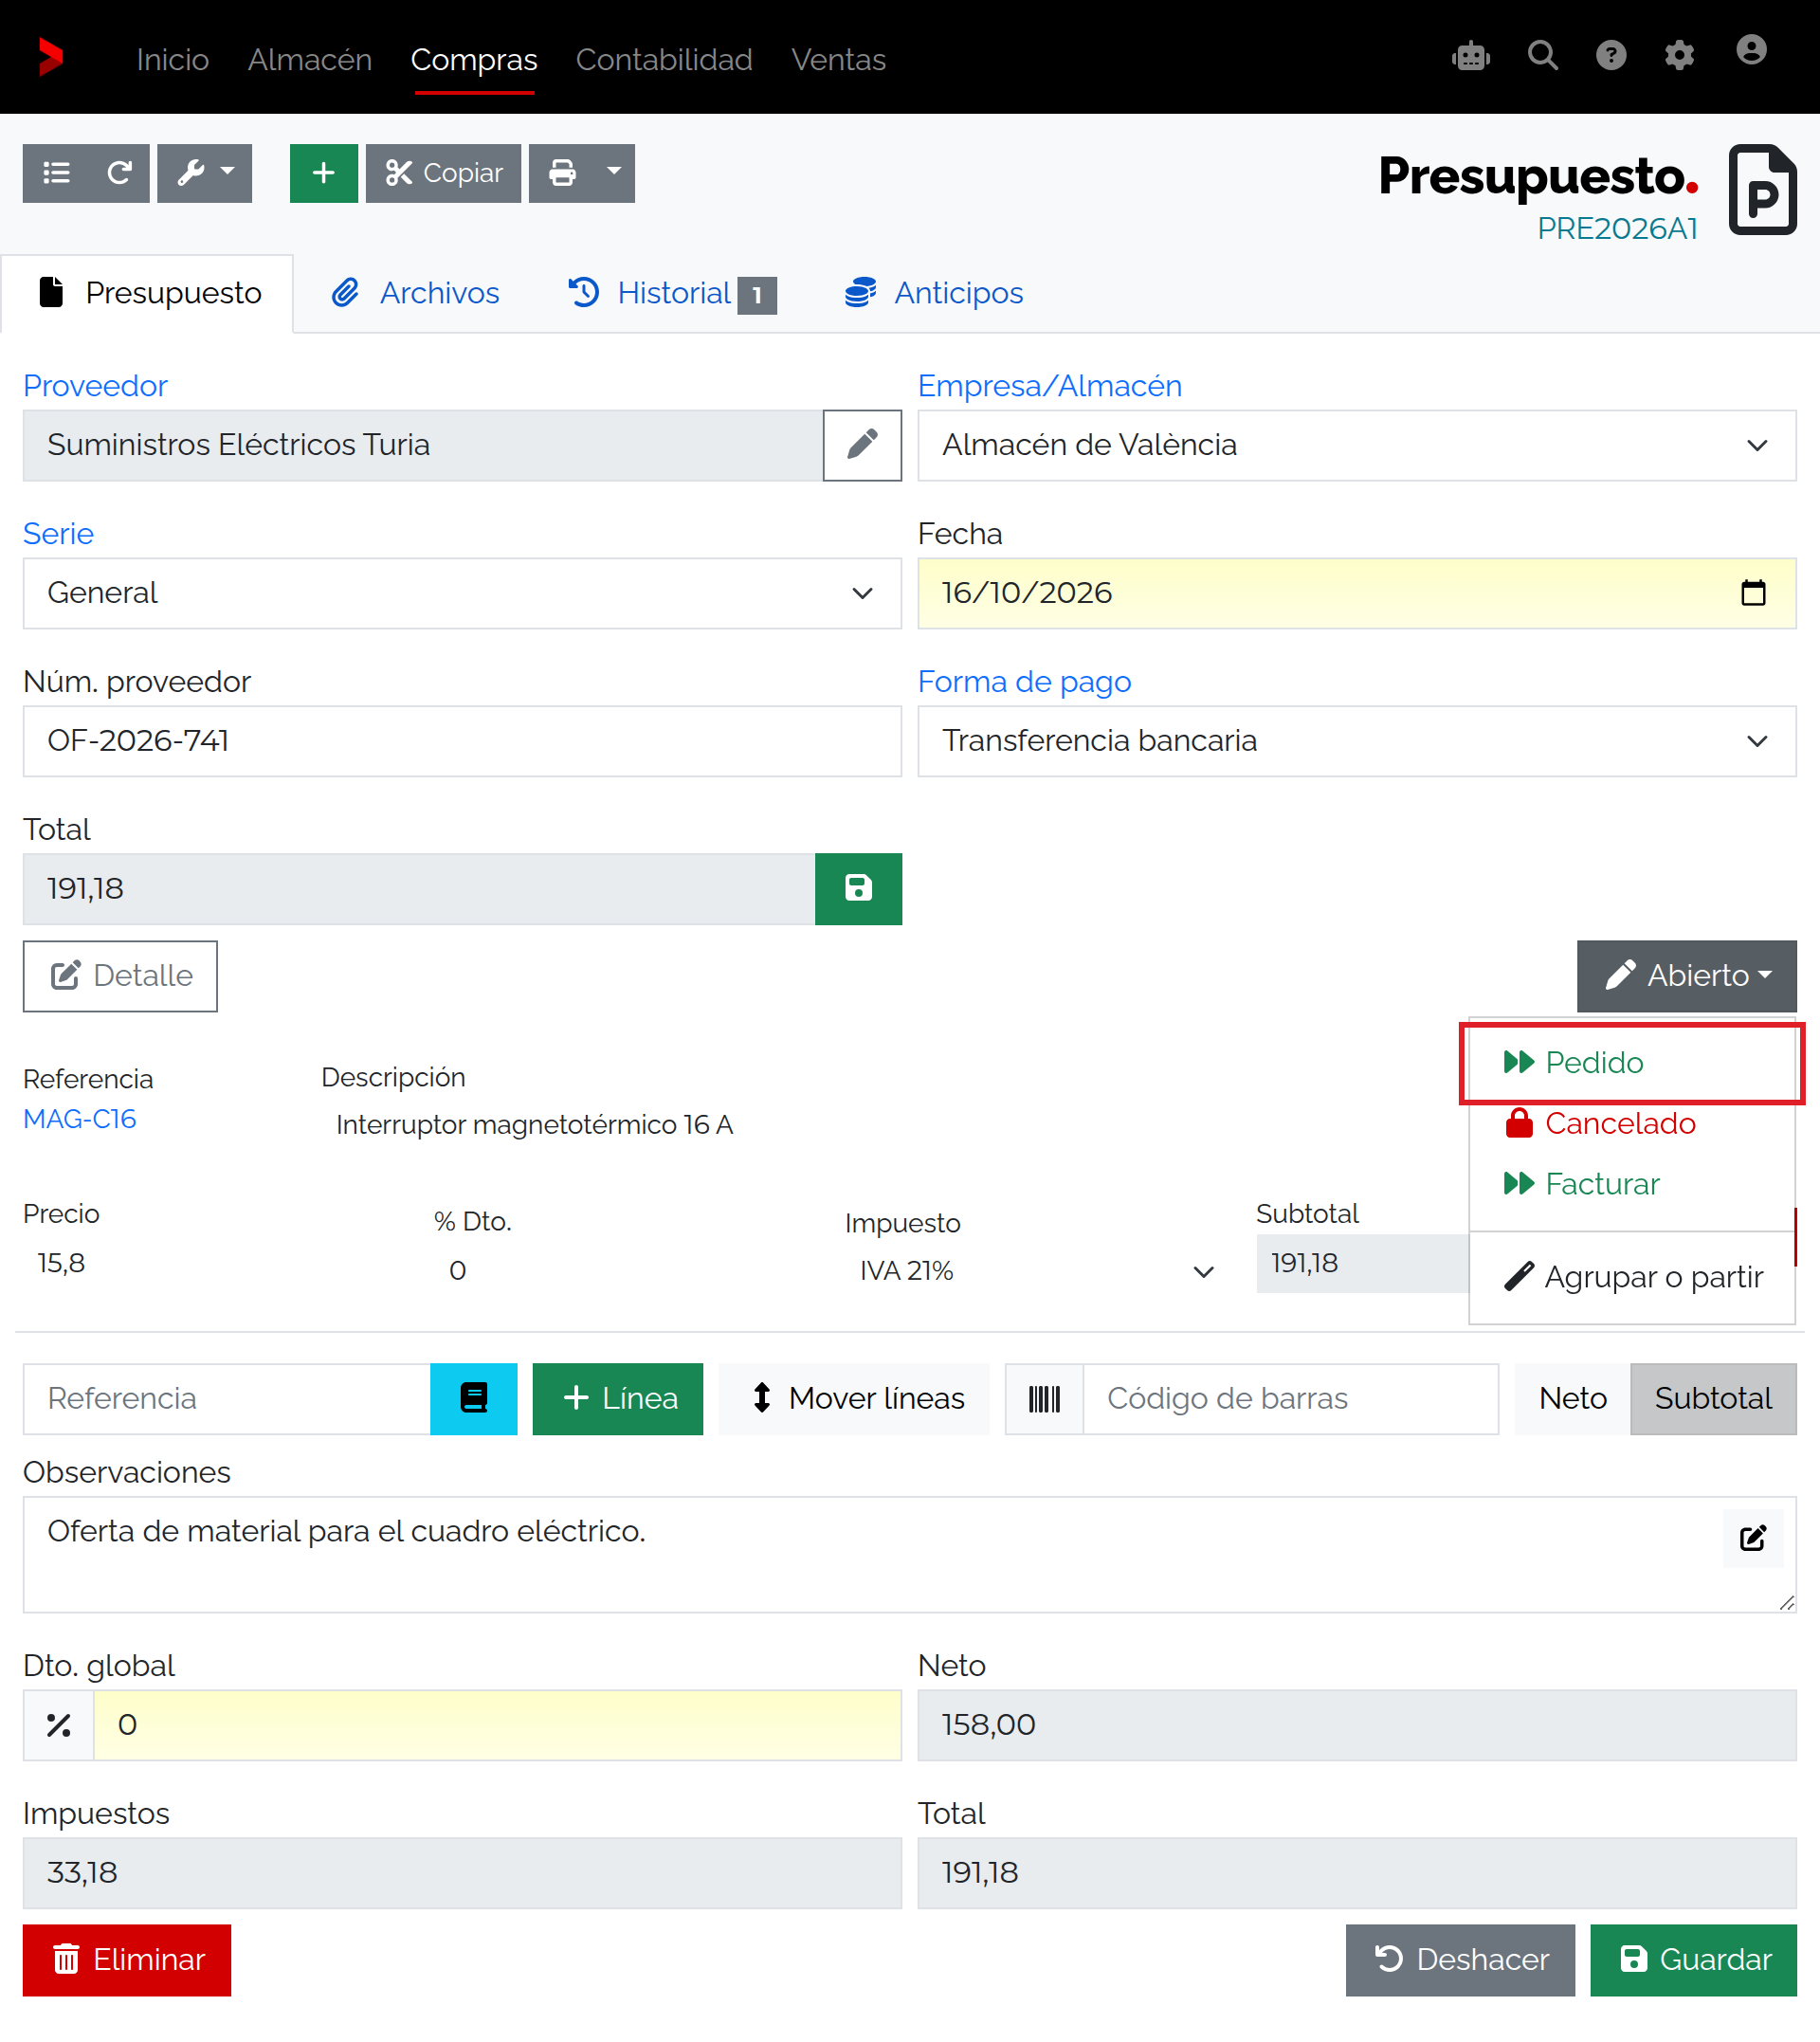The width and height of the screenshot is (1820, 2042).
Task: Click the green Guardar button
Action: (1693, 1959)
